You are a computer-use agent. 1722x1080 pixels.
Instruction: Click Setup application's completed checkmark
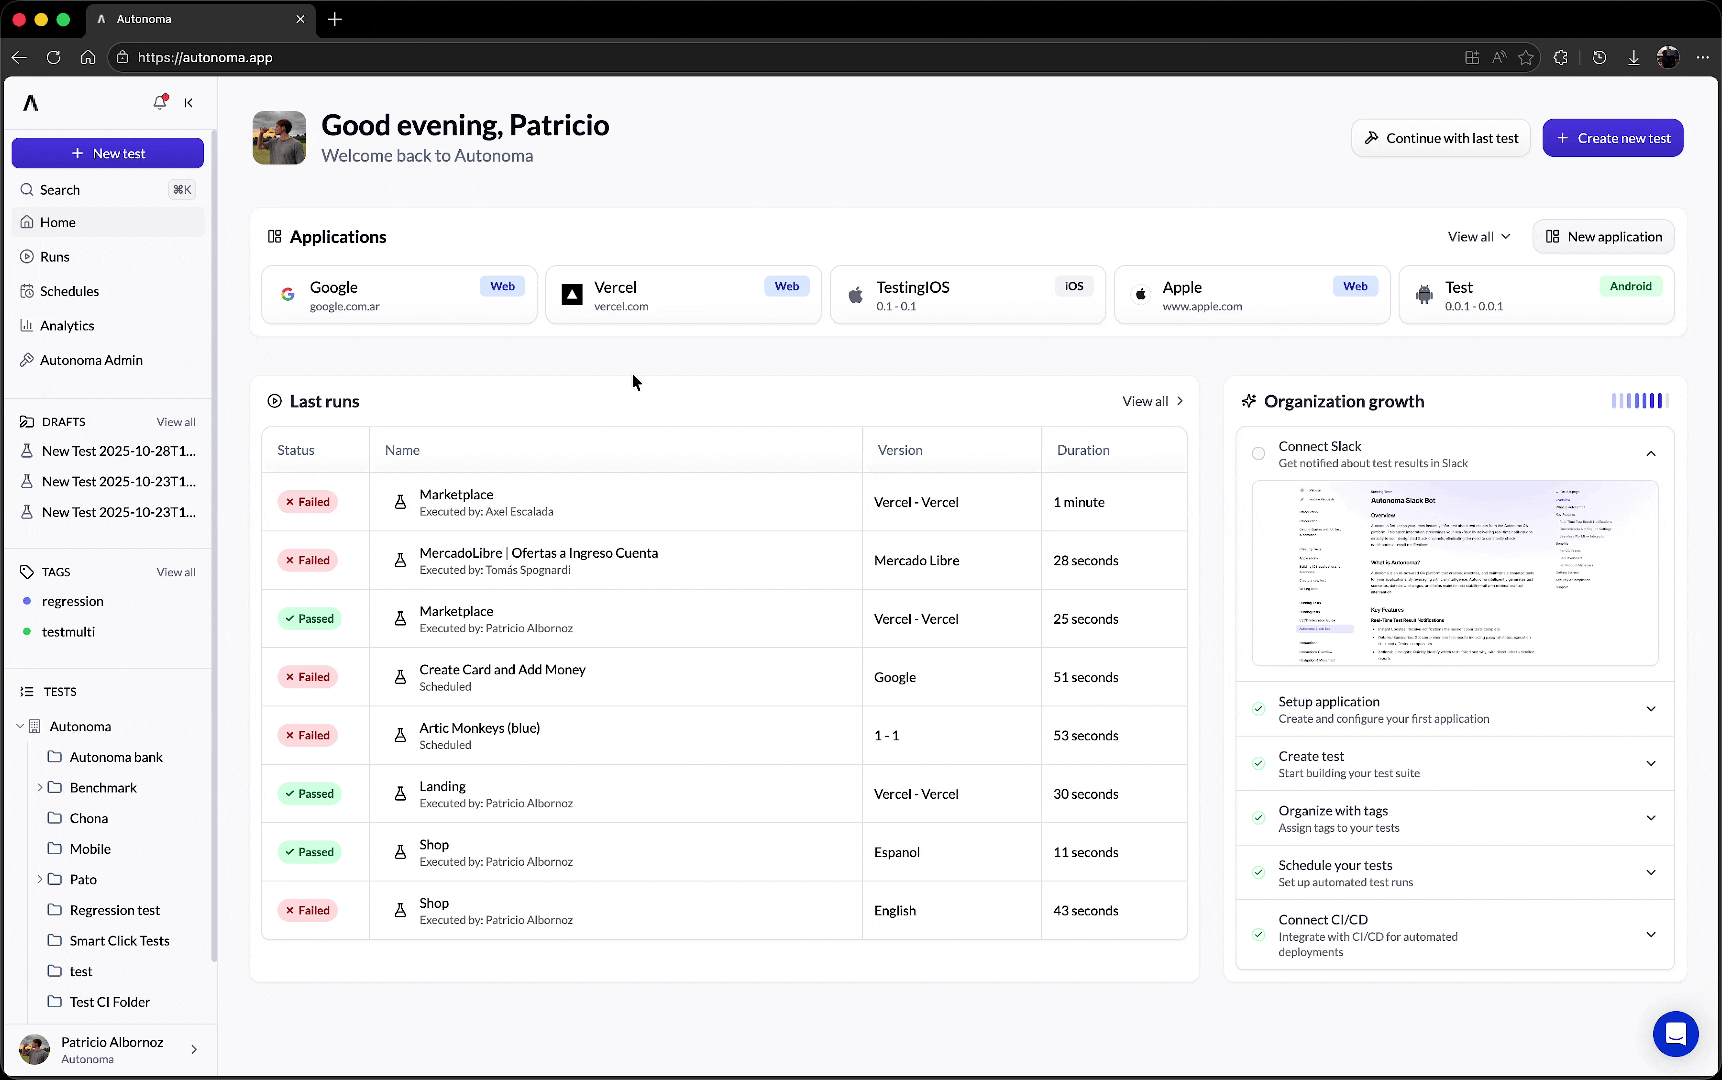1257,708
